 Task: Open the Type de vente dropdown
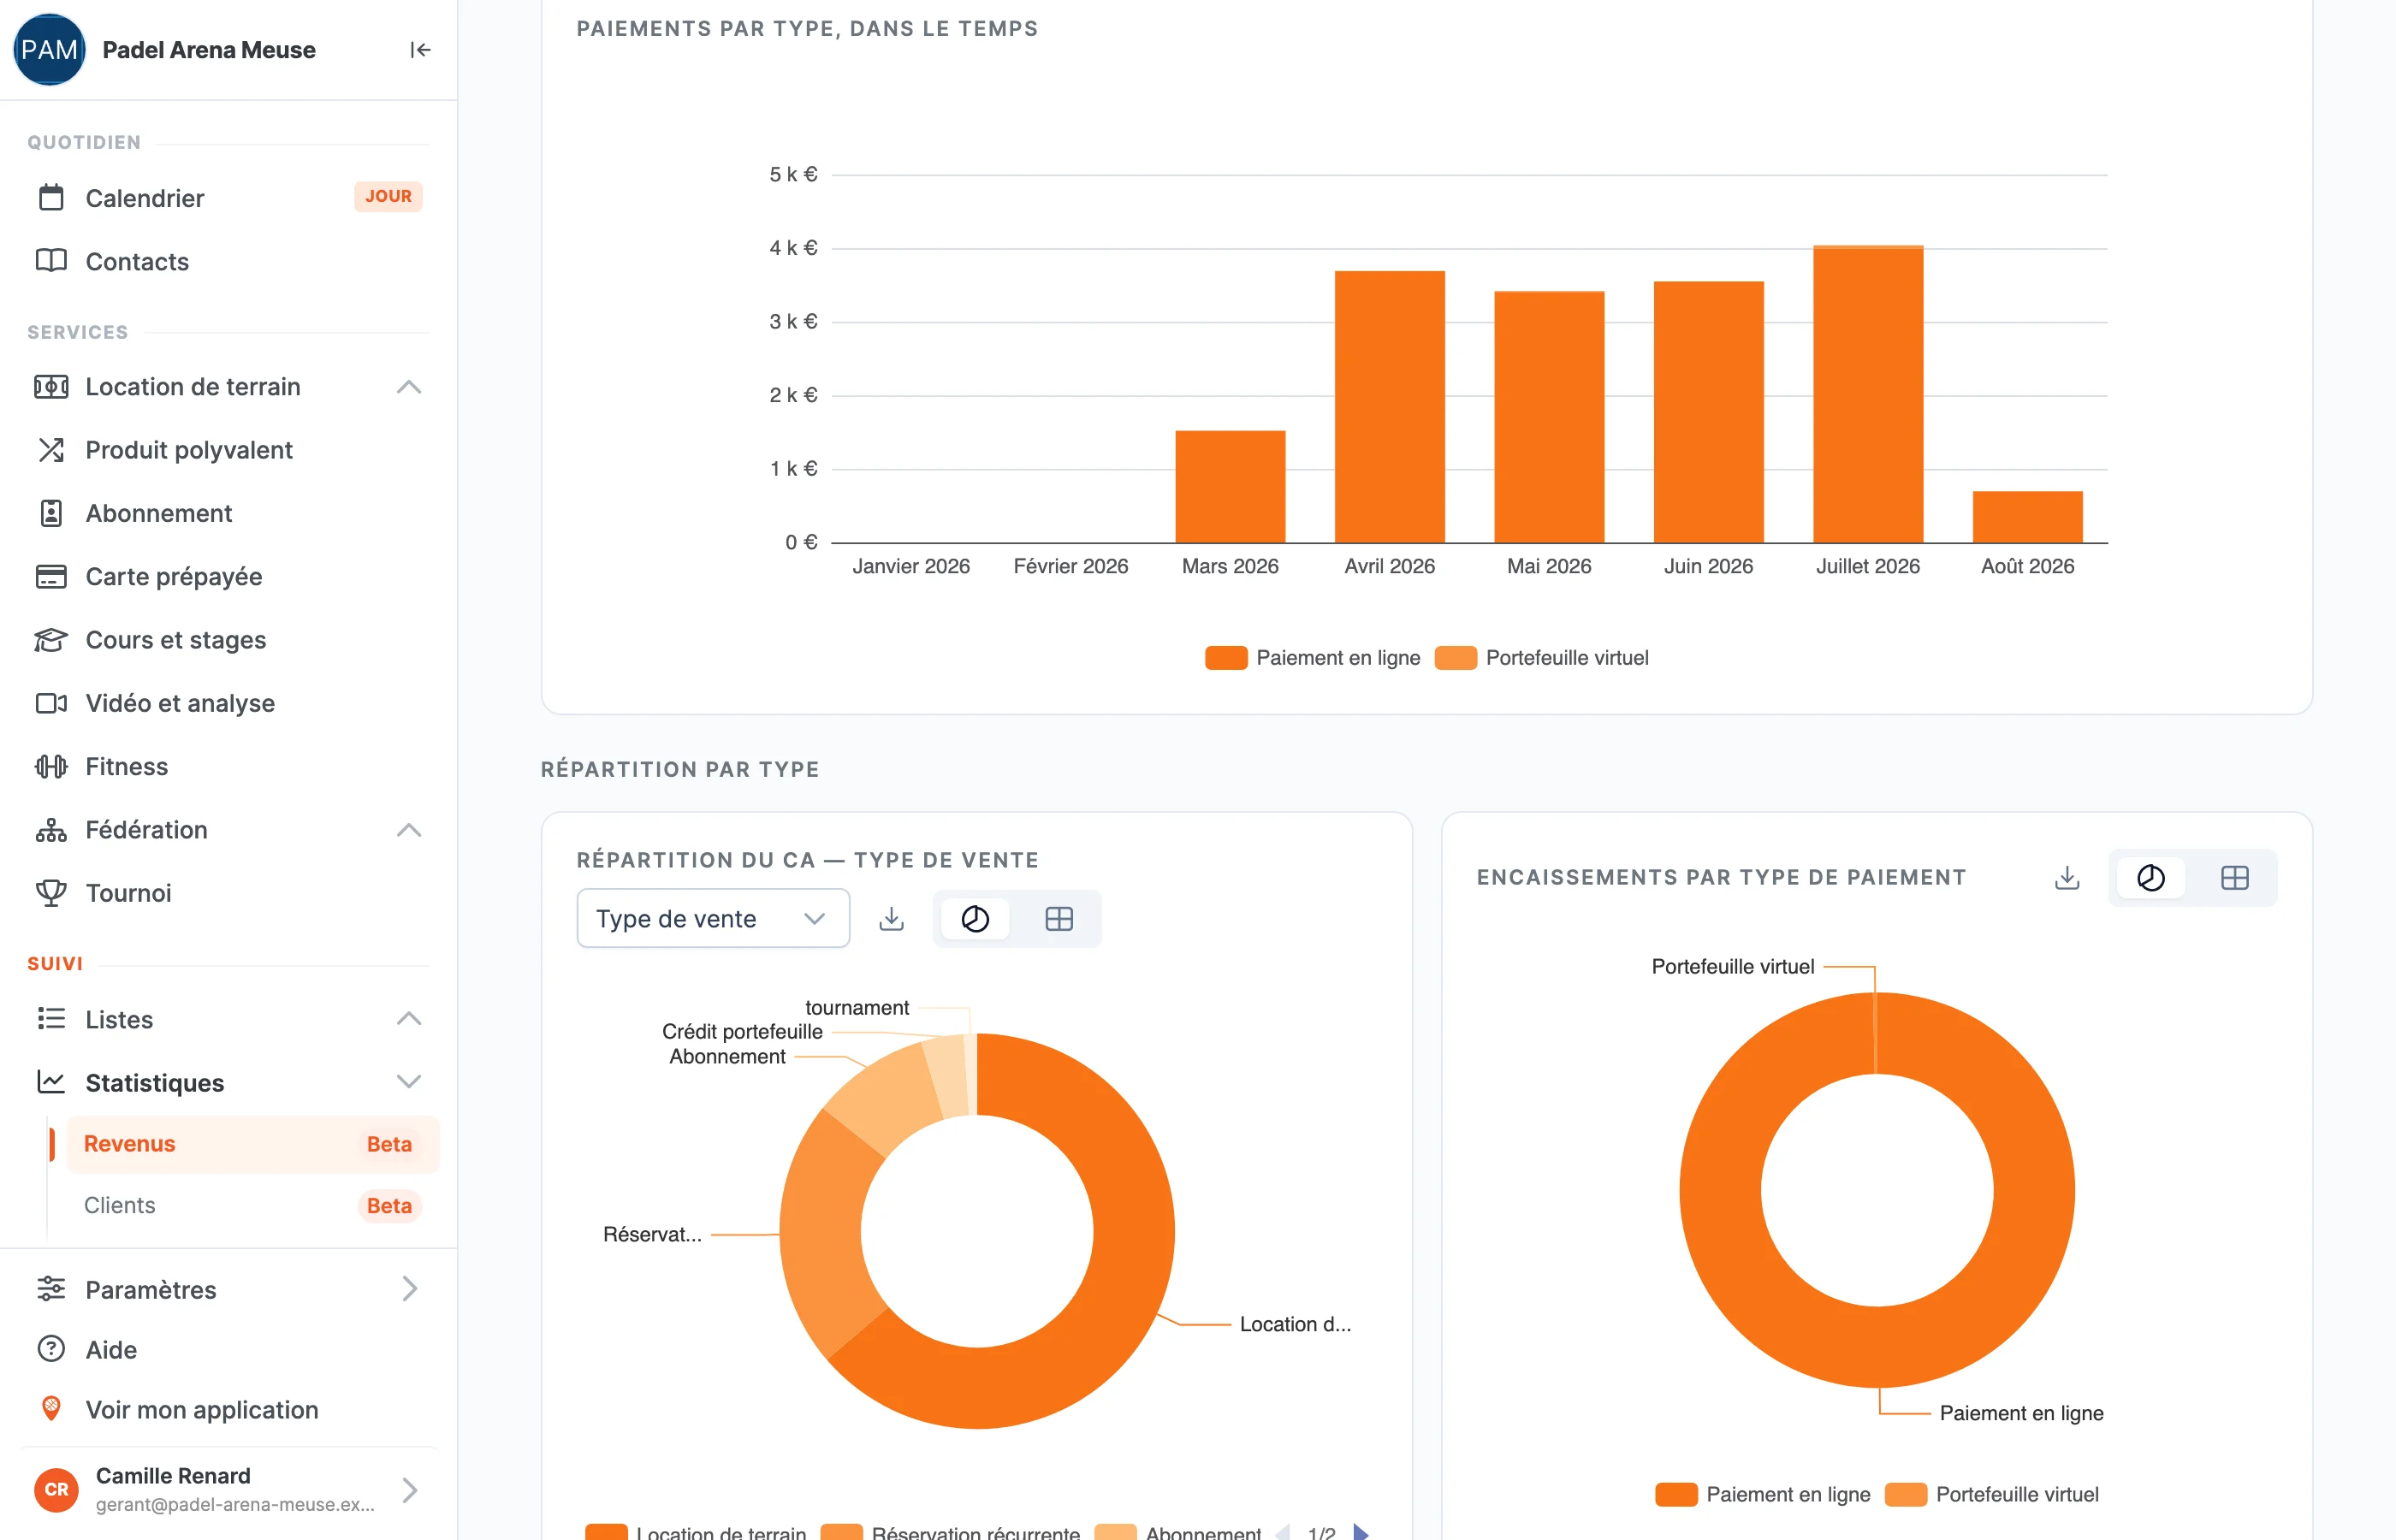[713, 918]
